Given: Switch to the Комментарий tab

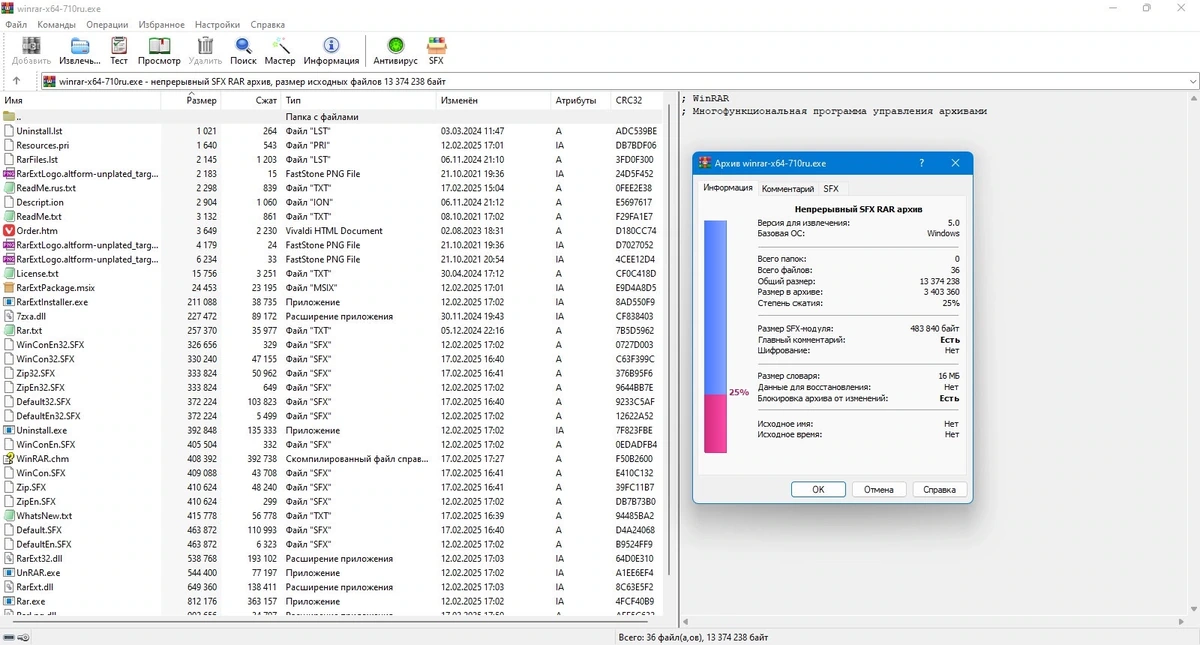Looking at the screenshot, I should tap(788, 189).
